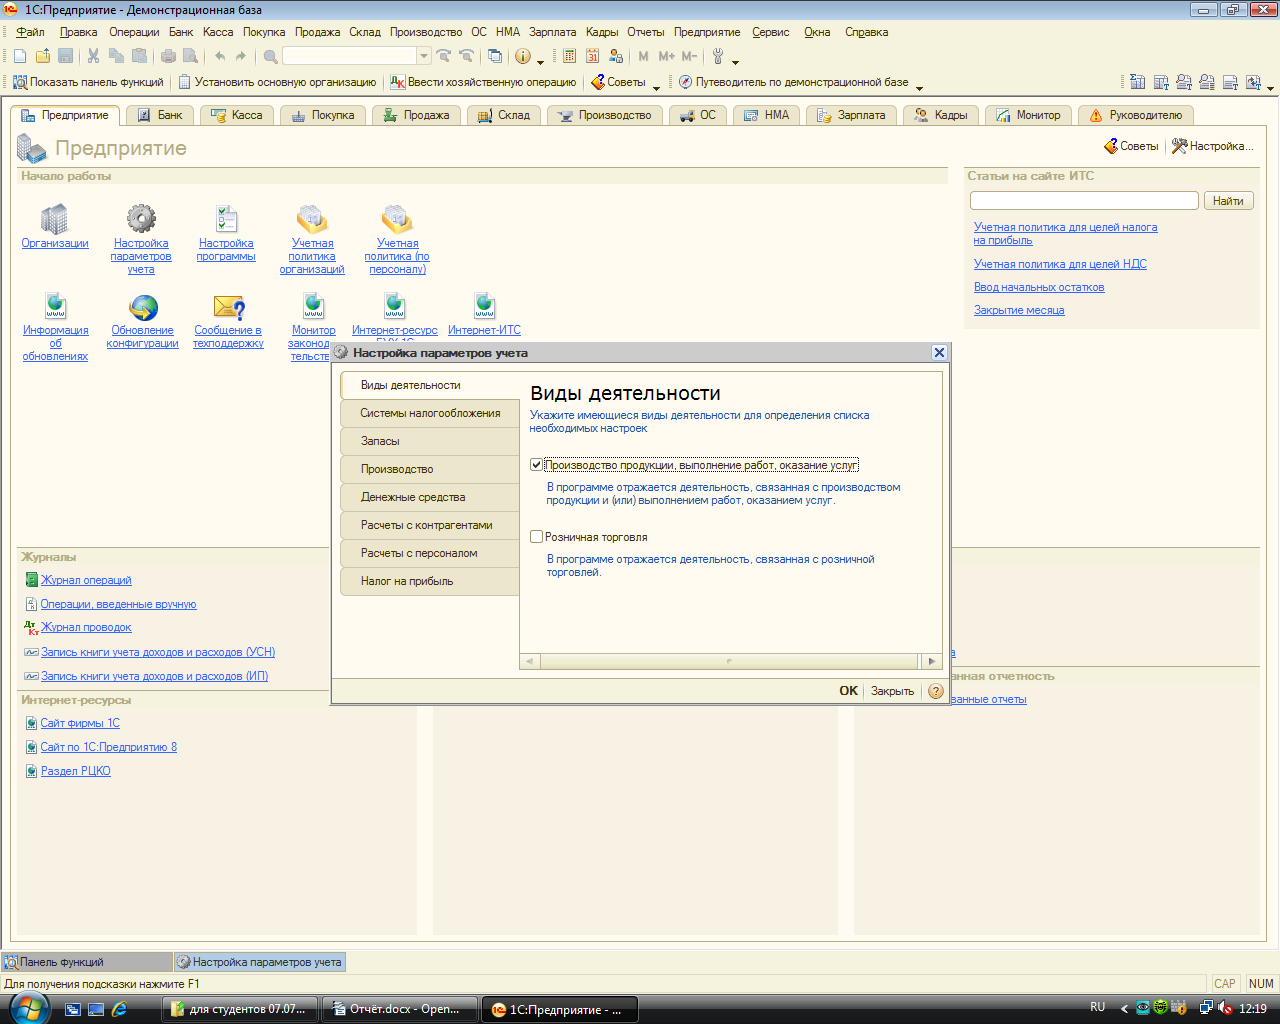This screenshot has height=1024, width=1280.
Task: Select Запасы section in dialog
Action: coord(430,441)
